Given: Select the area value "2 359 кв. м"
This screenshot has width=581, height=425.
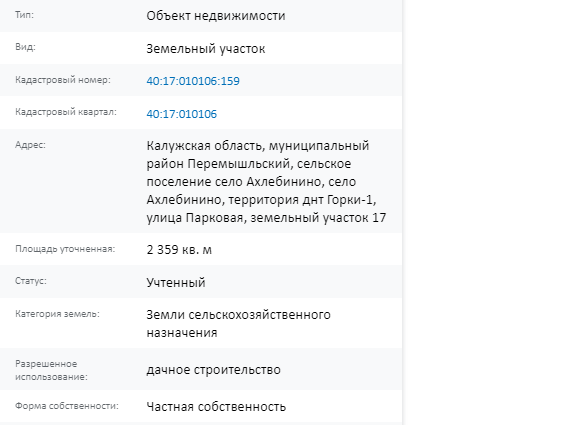Looking at the screenshot, I should pos(179,249).
